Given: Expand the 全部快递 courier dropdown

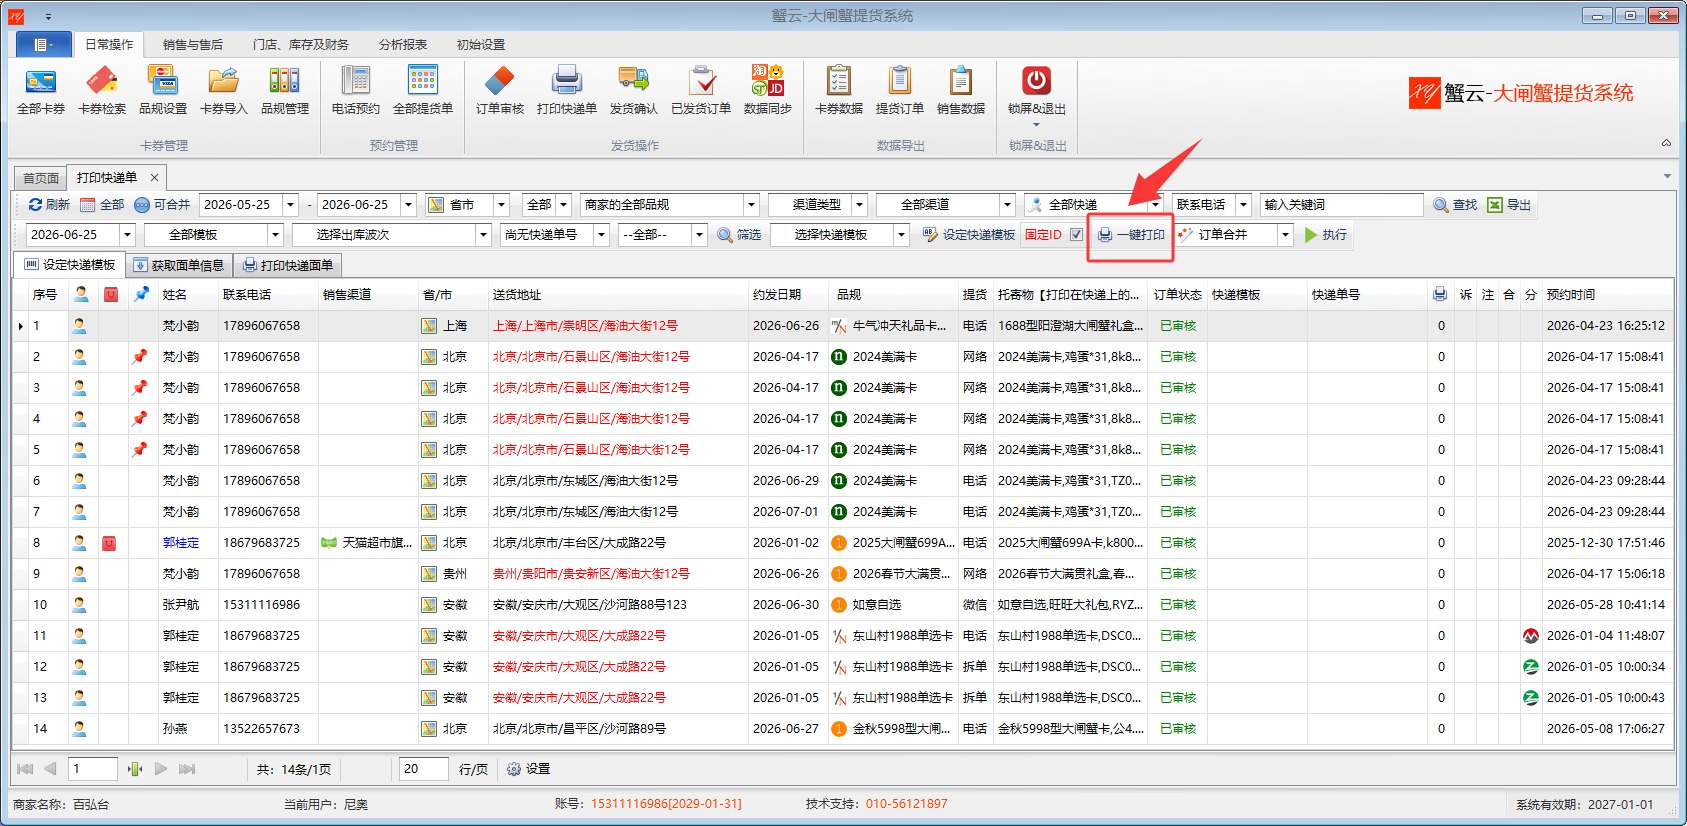Looking at the screenshot, I should (x=1156, y=205).
